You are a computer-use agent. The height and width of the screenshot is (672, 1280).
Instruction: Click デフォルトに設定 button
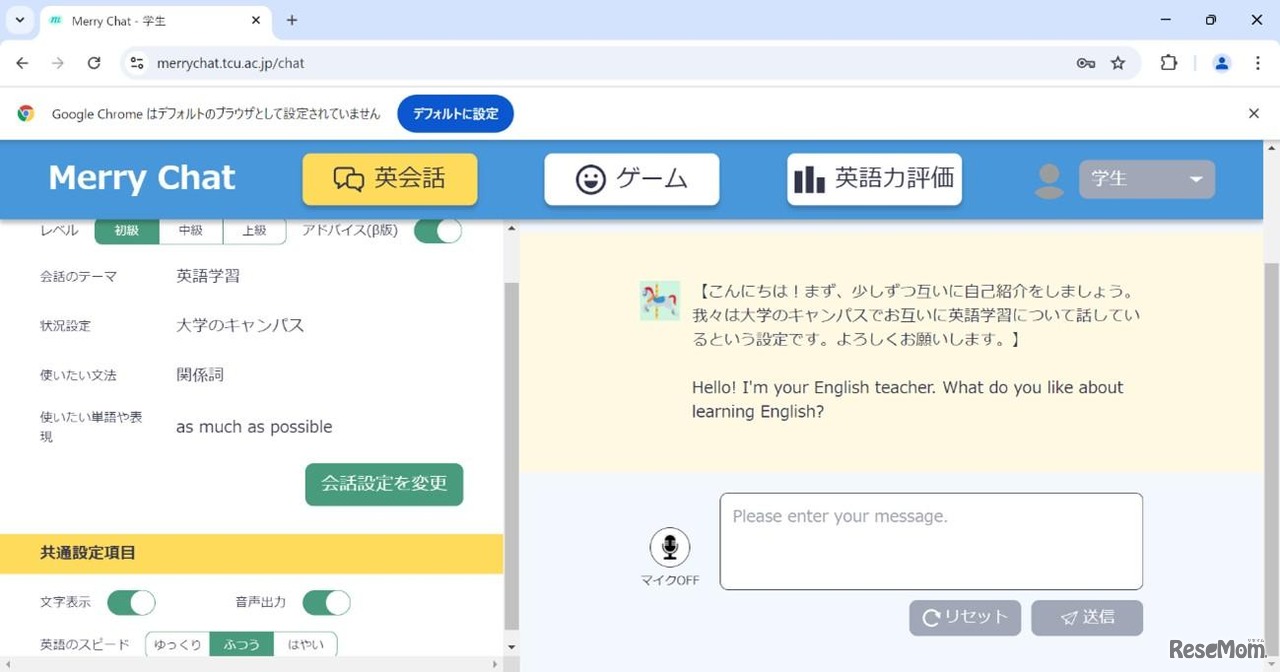[x=456, y=114]
